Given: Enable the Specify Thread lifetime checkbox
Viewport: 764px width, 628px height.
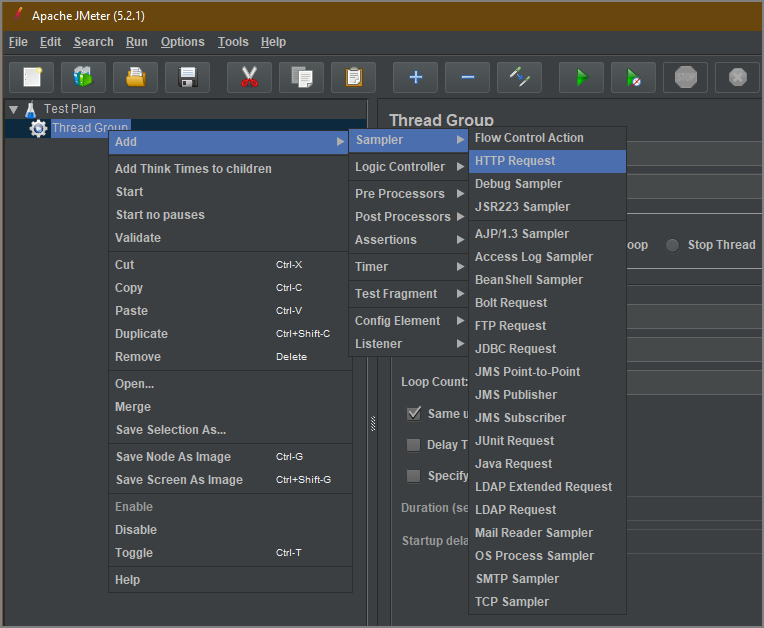Looking at the screenshot, I should [414, 476].
